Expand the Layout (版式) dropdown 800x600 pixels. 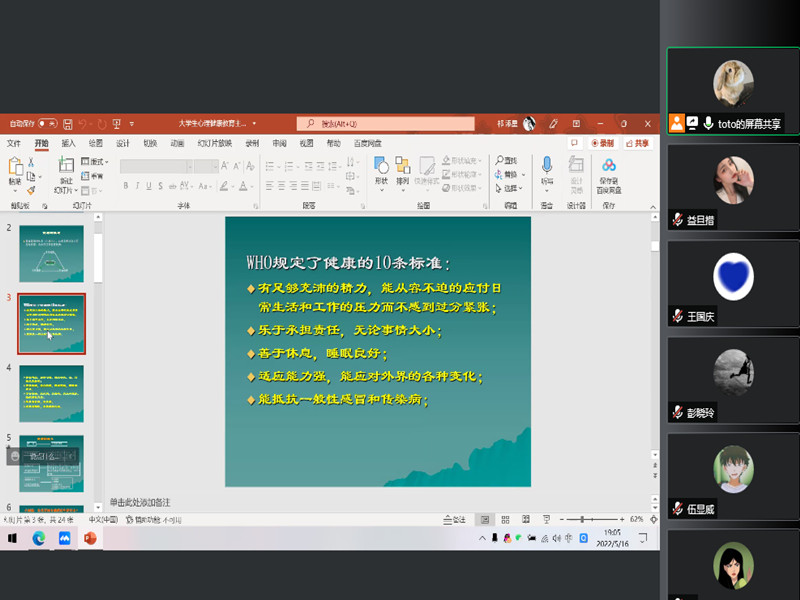(x=97, y=161)
